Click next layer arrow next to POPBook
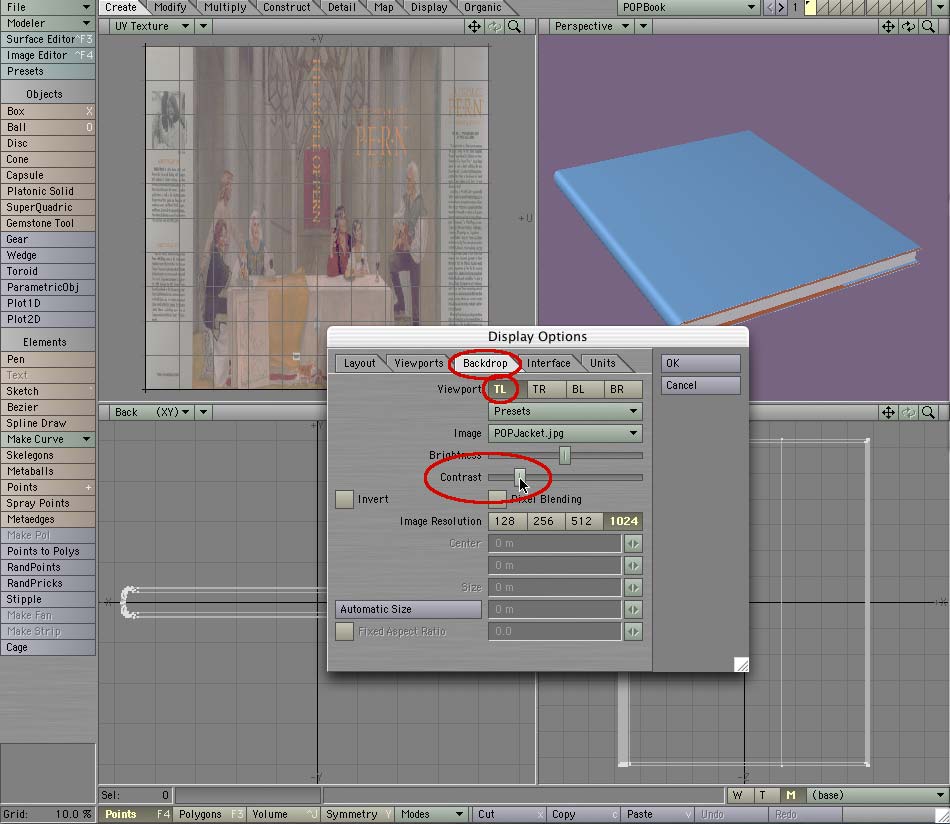 coord(781,7)
